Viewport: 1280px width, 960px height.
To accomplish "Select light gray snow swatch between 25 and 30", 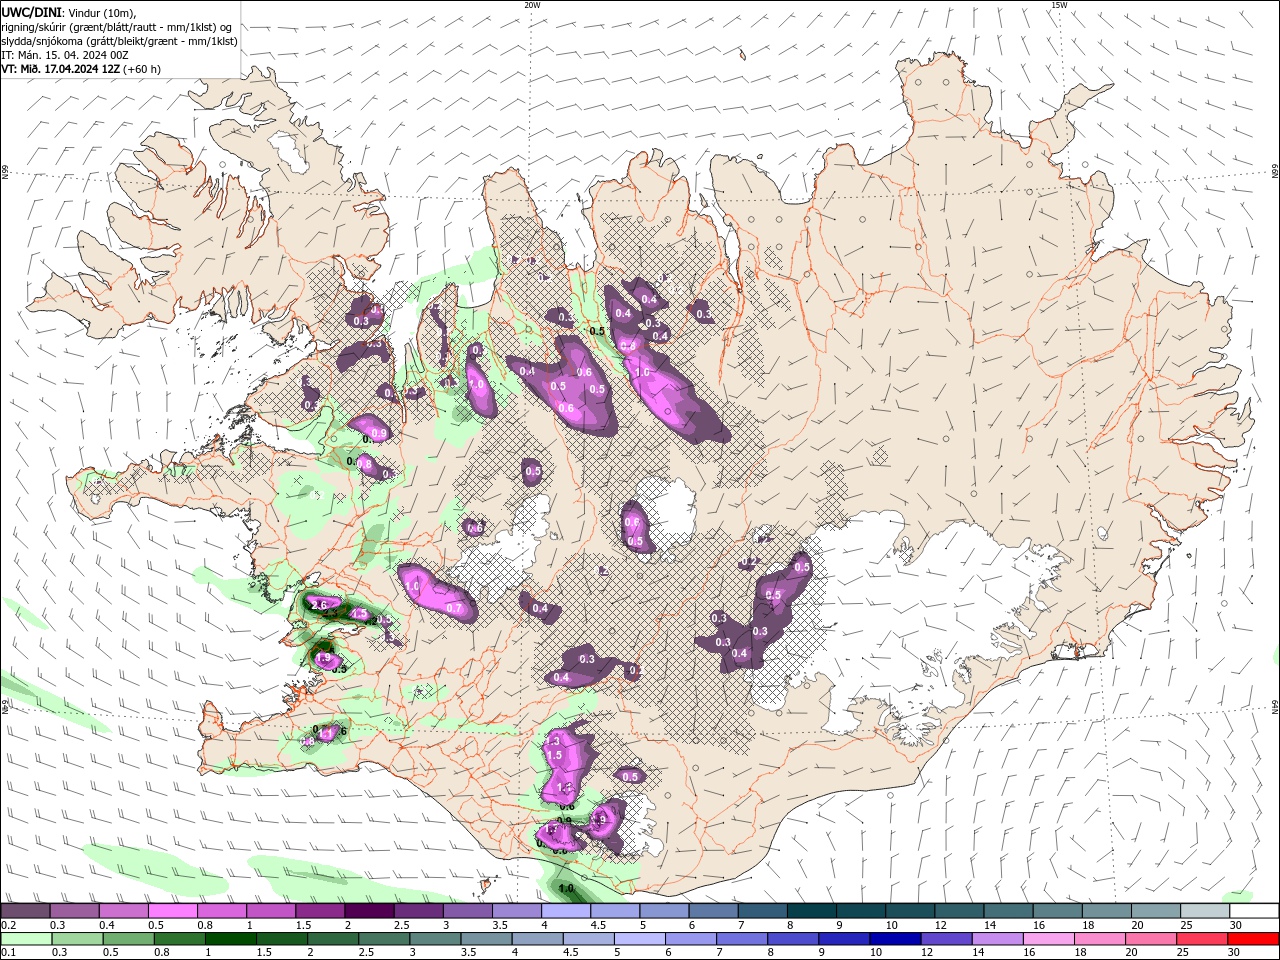I will [x=1206, y=911].
